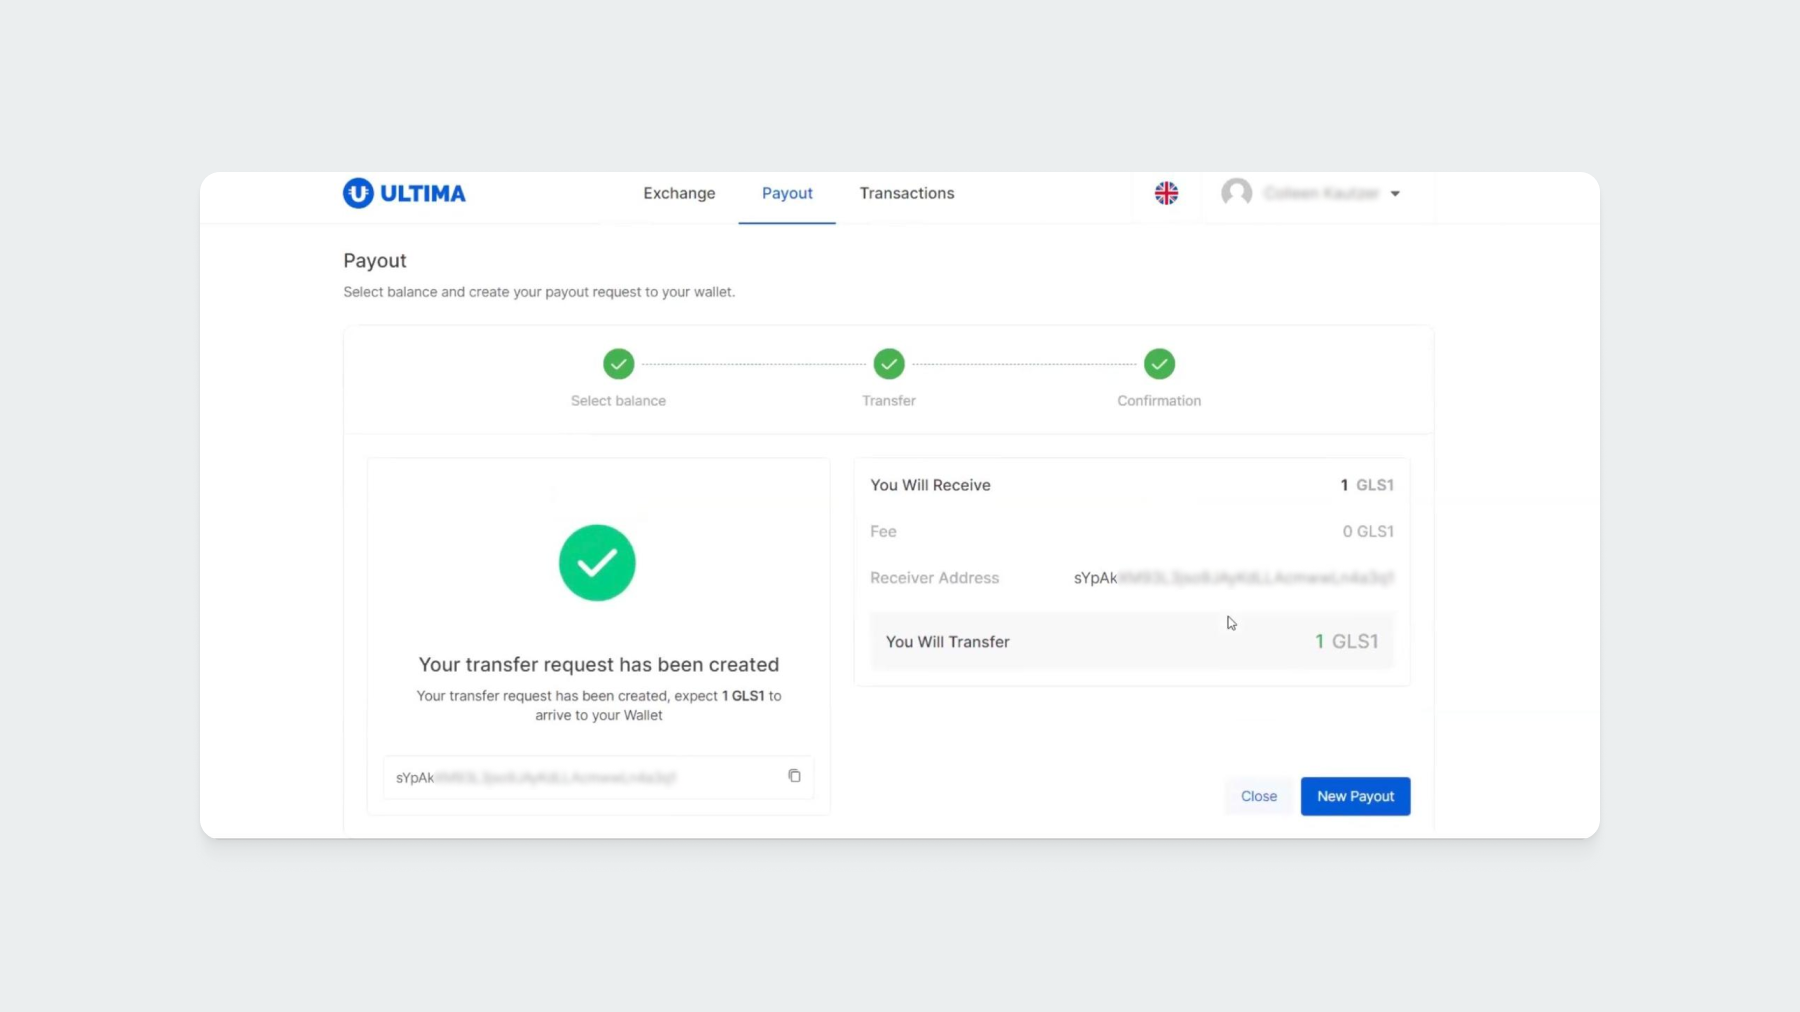Open language selector UK flag
The width and height of the screenshot is (1800, 1012).
pyautogui.click(x=1166, y=193)
